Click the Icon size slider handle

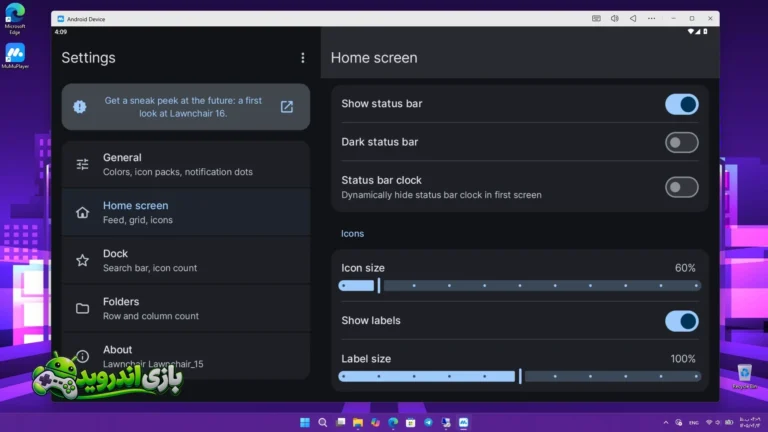[x=379, y=286]
